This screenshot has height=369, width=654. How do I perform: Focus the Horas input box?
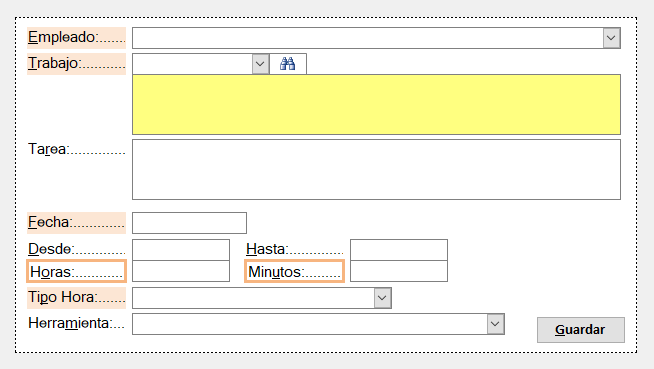pos(181,271)
